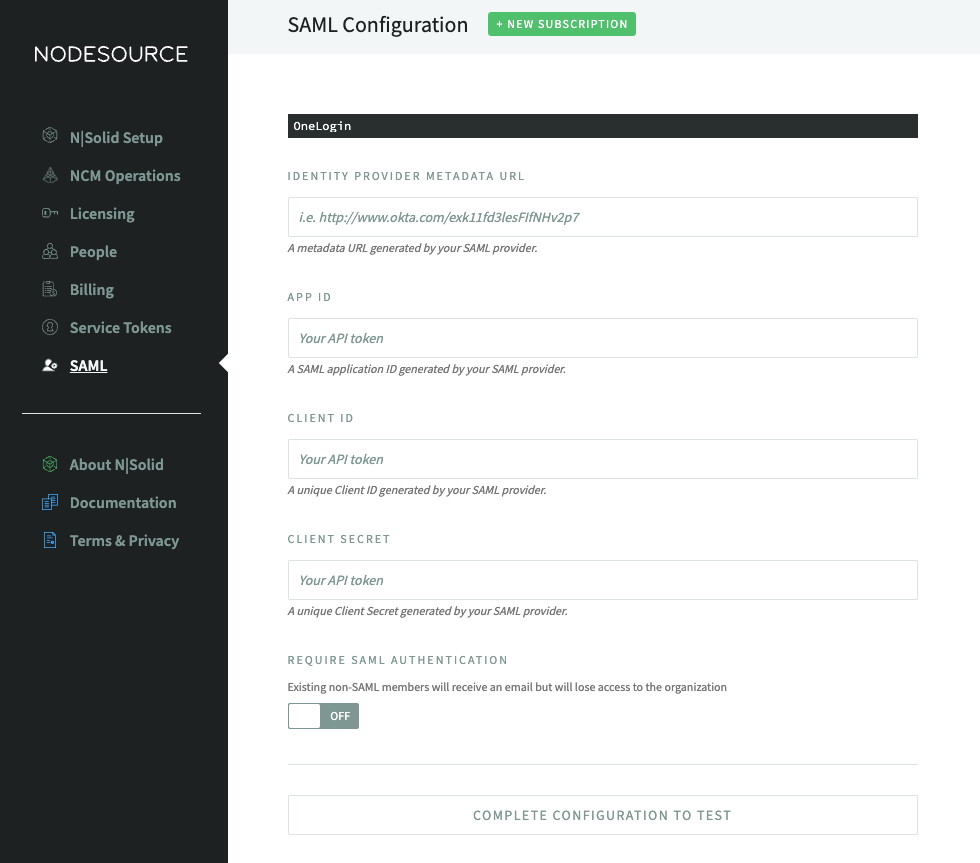
Task: Click 'A unique Client ID generated' helper text
Action: coord(417,490)
